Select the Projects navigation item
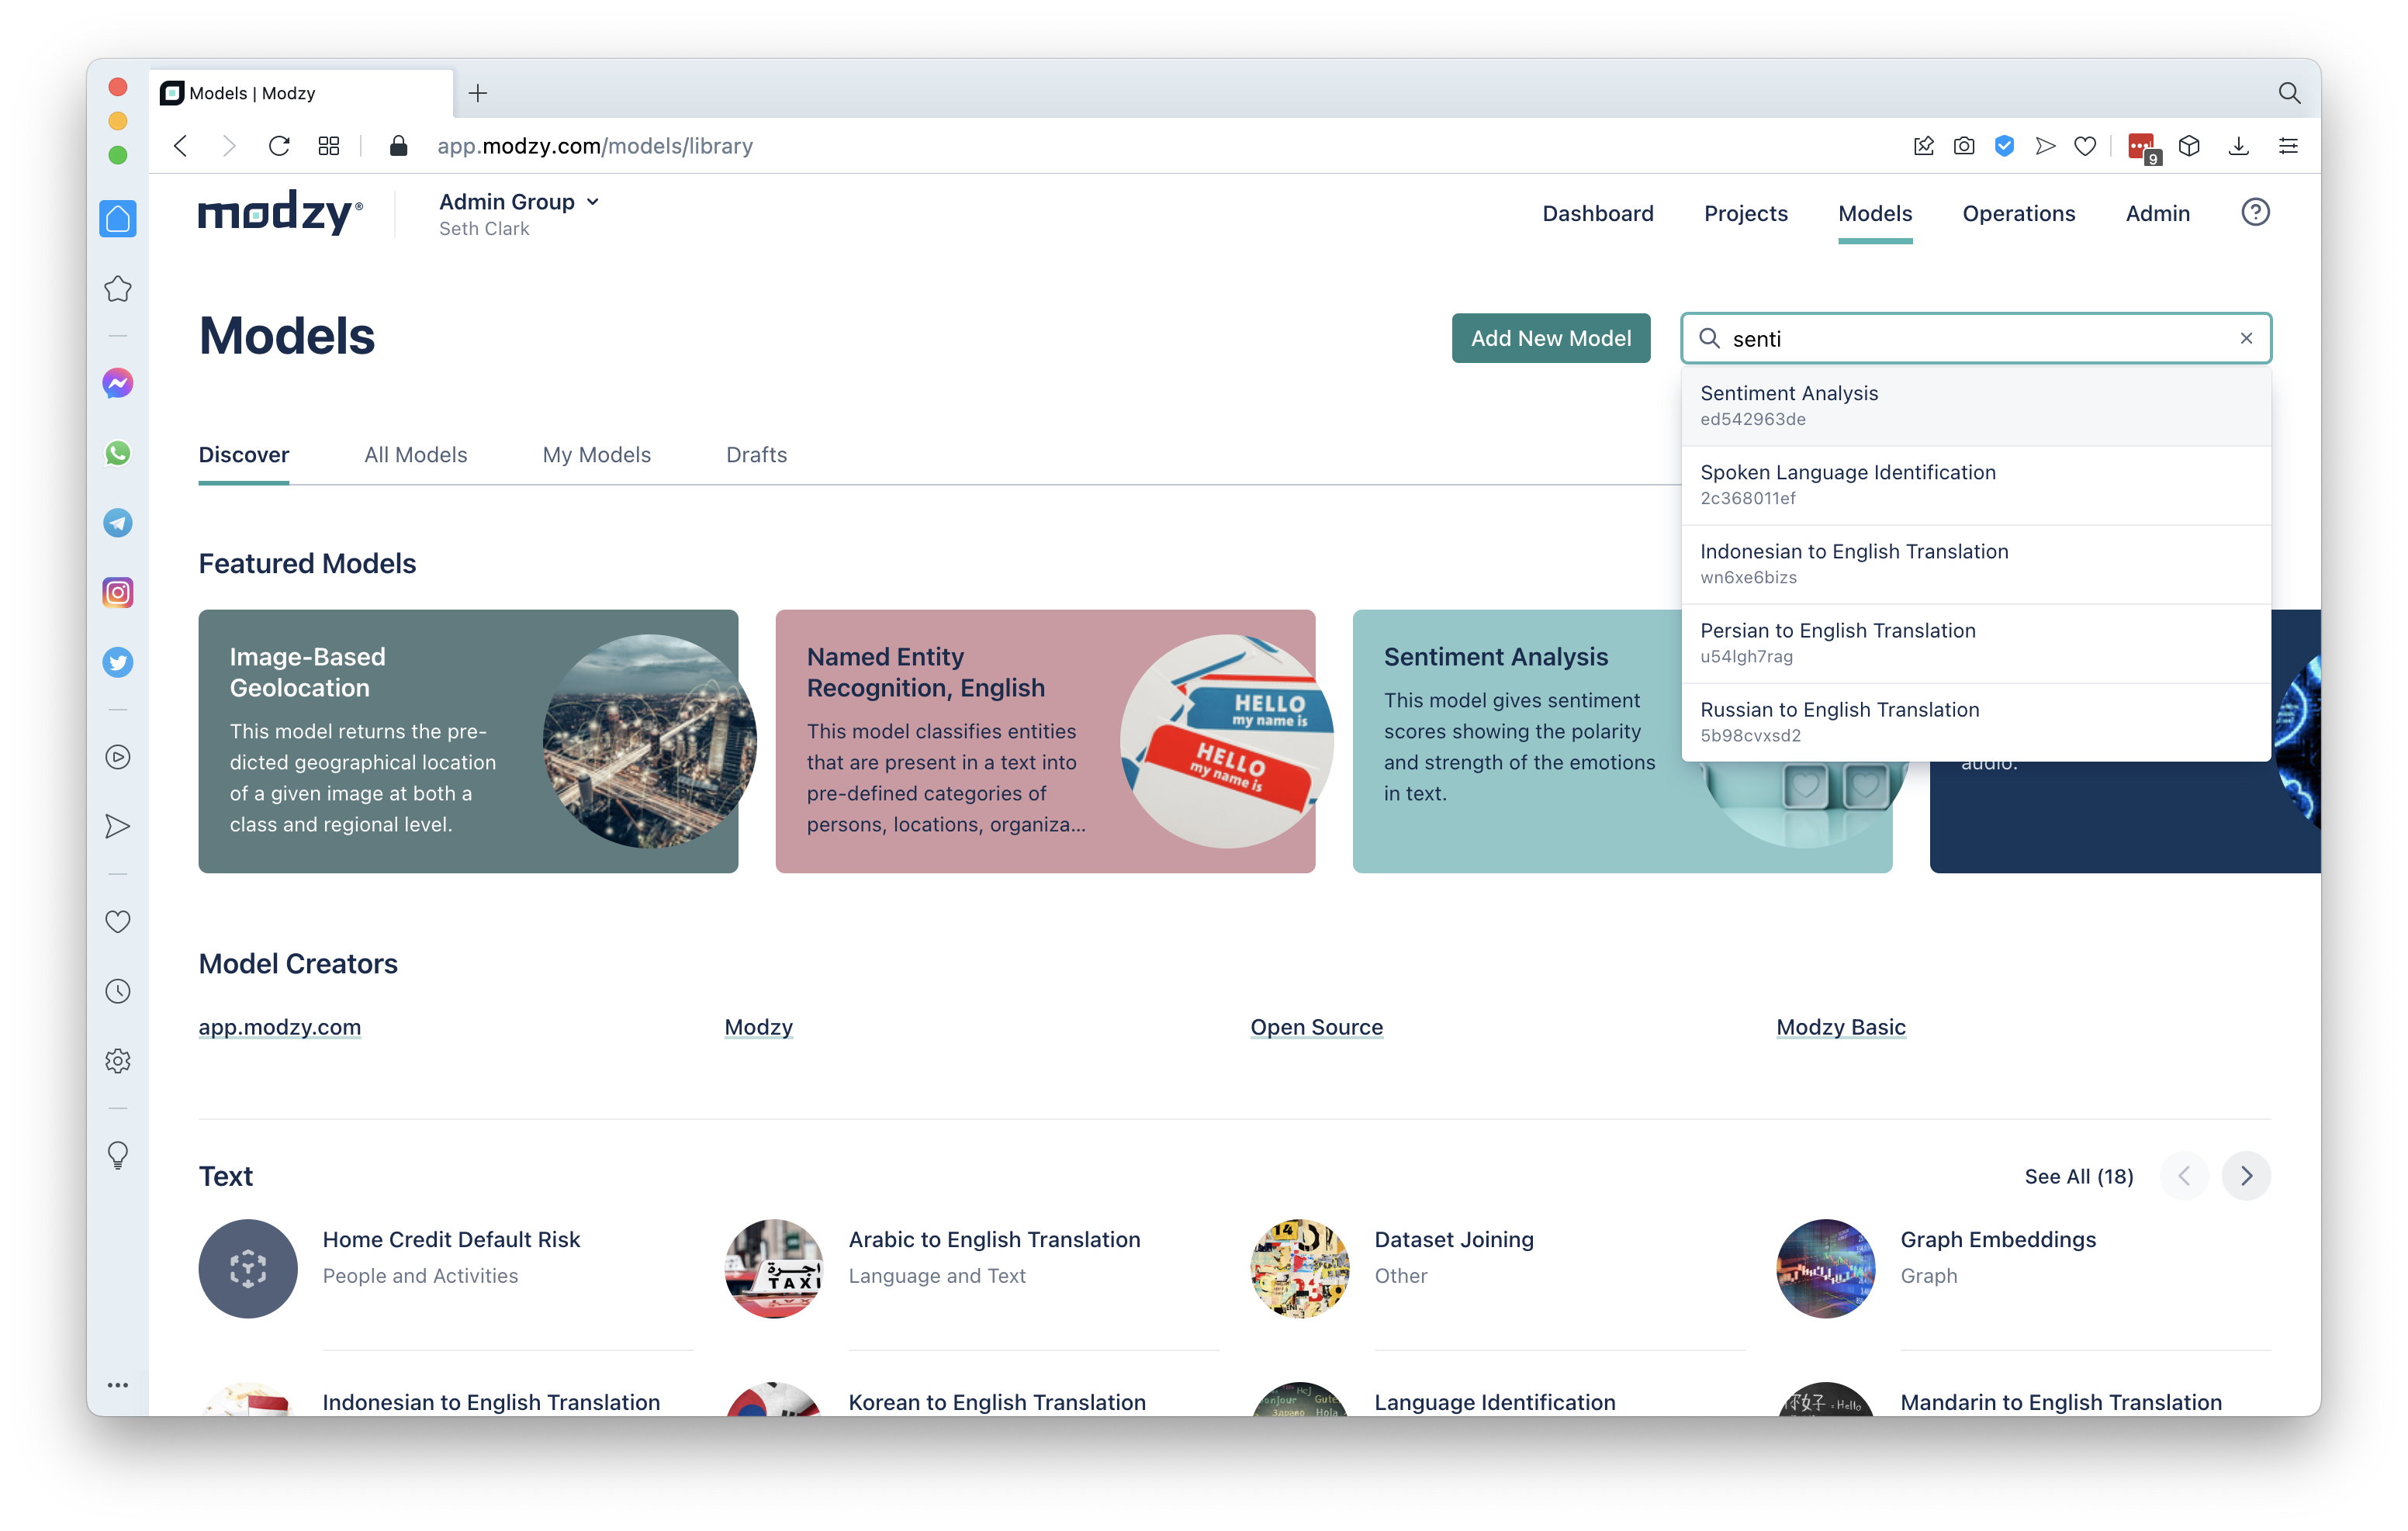The width and height of the screenshot is (2408, 1531). (1746, 213)
